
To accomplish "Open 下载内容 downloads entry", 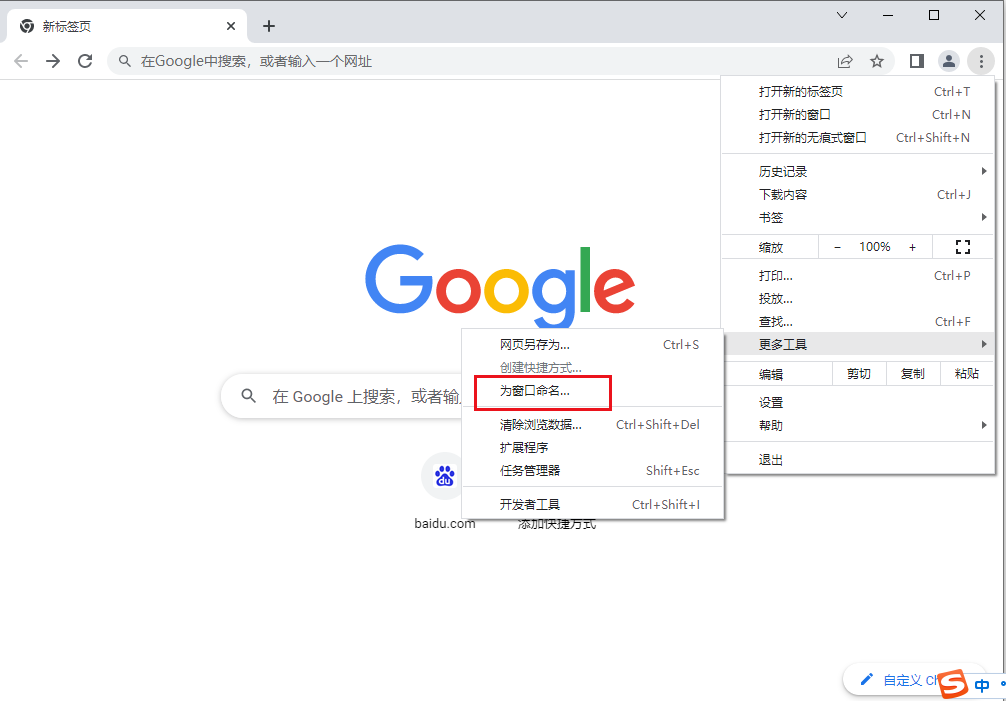I will pyautogui.click(x=858, y=194).
